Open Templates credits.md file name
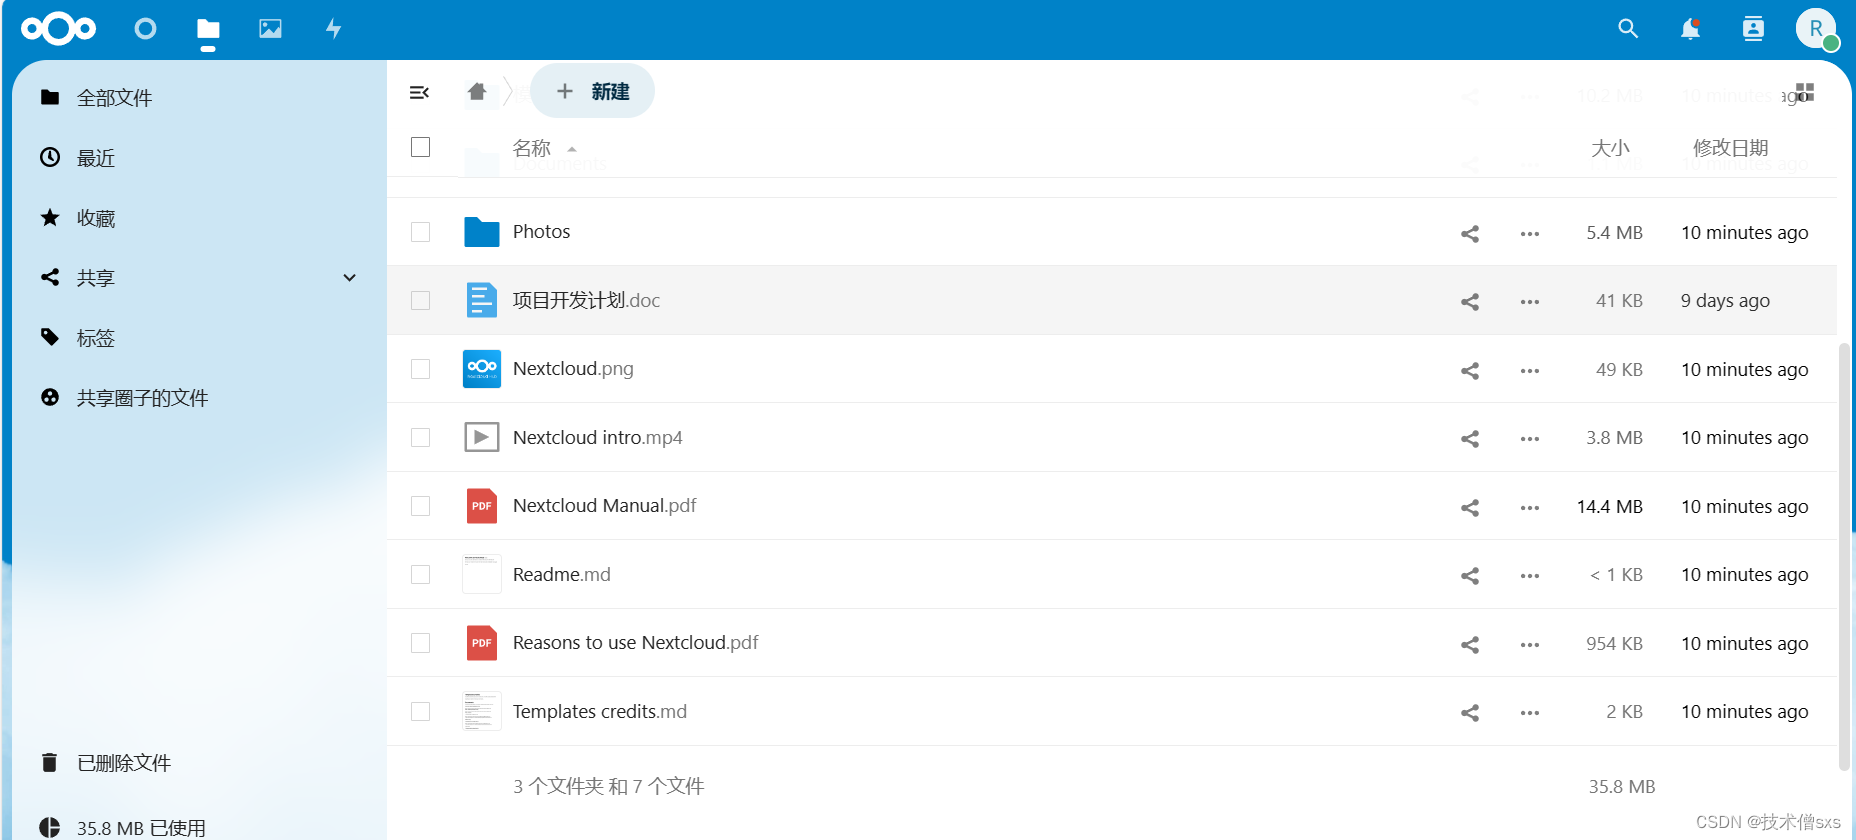 [599, 711]
